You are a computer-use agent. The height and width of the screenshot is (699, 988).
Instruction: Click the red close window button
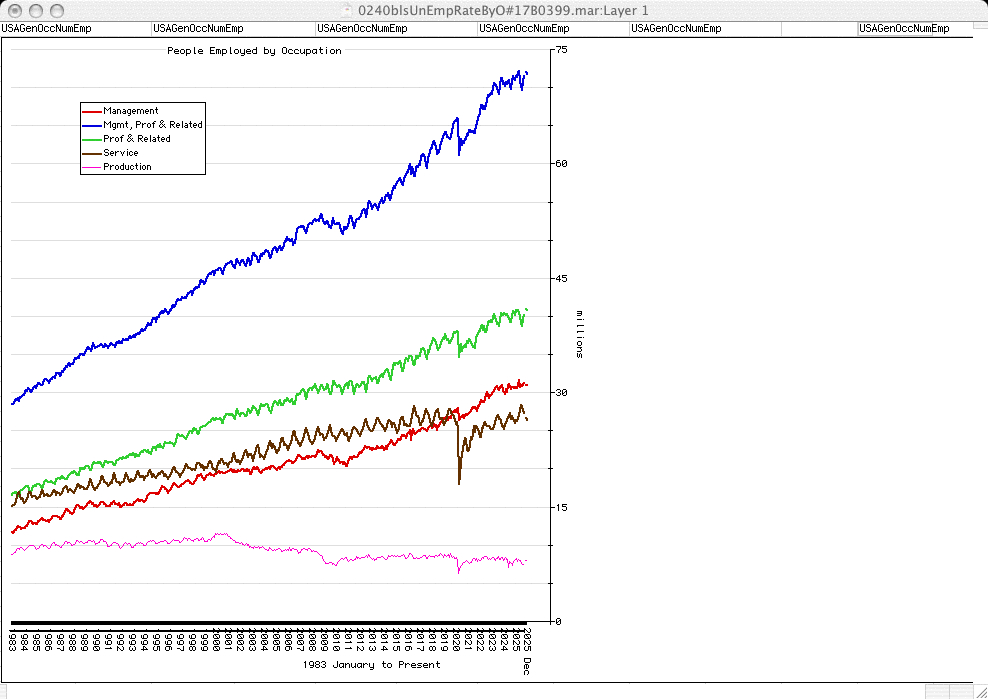point(14,9)
